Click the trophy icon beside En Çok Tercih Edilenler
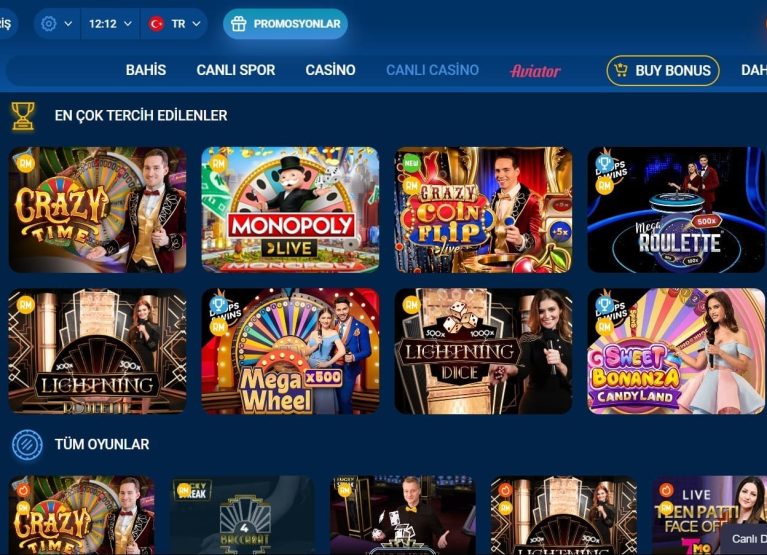This screenshot has width=767, height=555. (x=23, y=116)
